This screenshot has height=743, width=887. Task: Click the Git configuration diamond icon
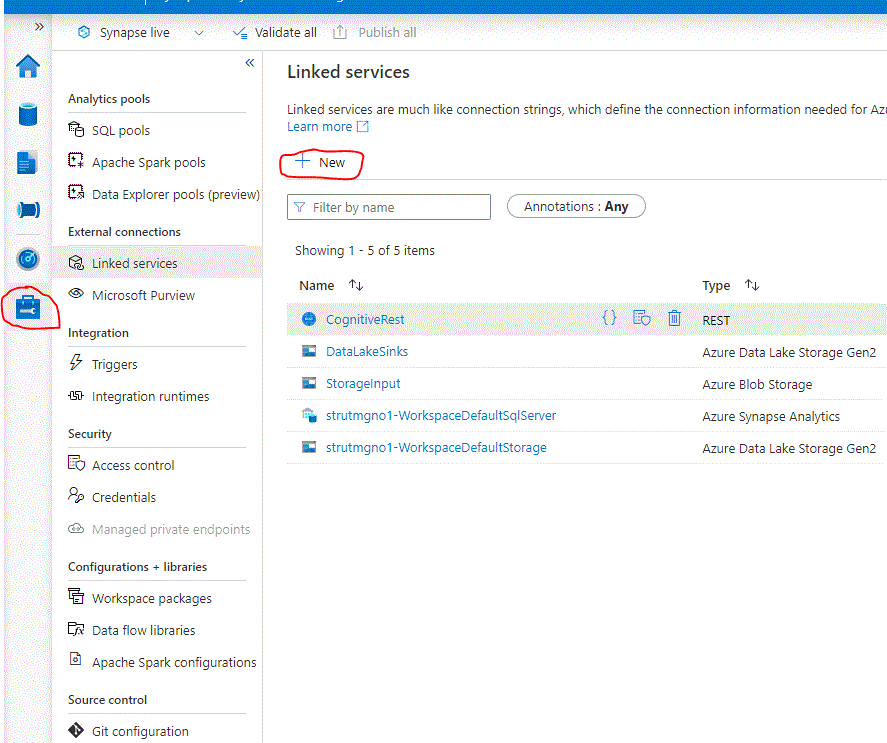(76, 731)
